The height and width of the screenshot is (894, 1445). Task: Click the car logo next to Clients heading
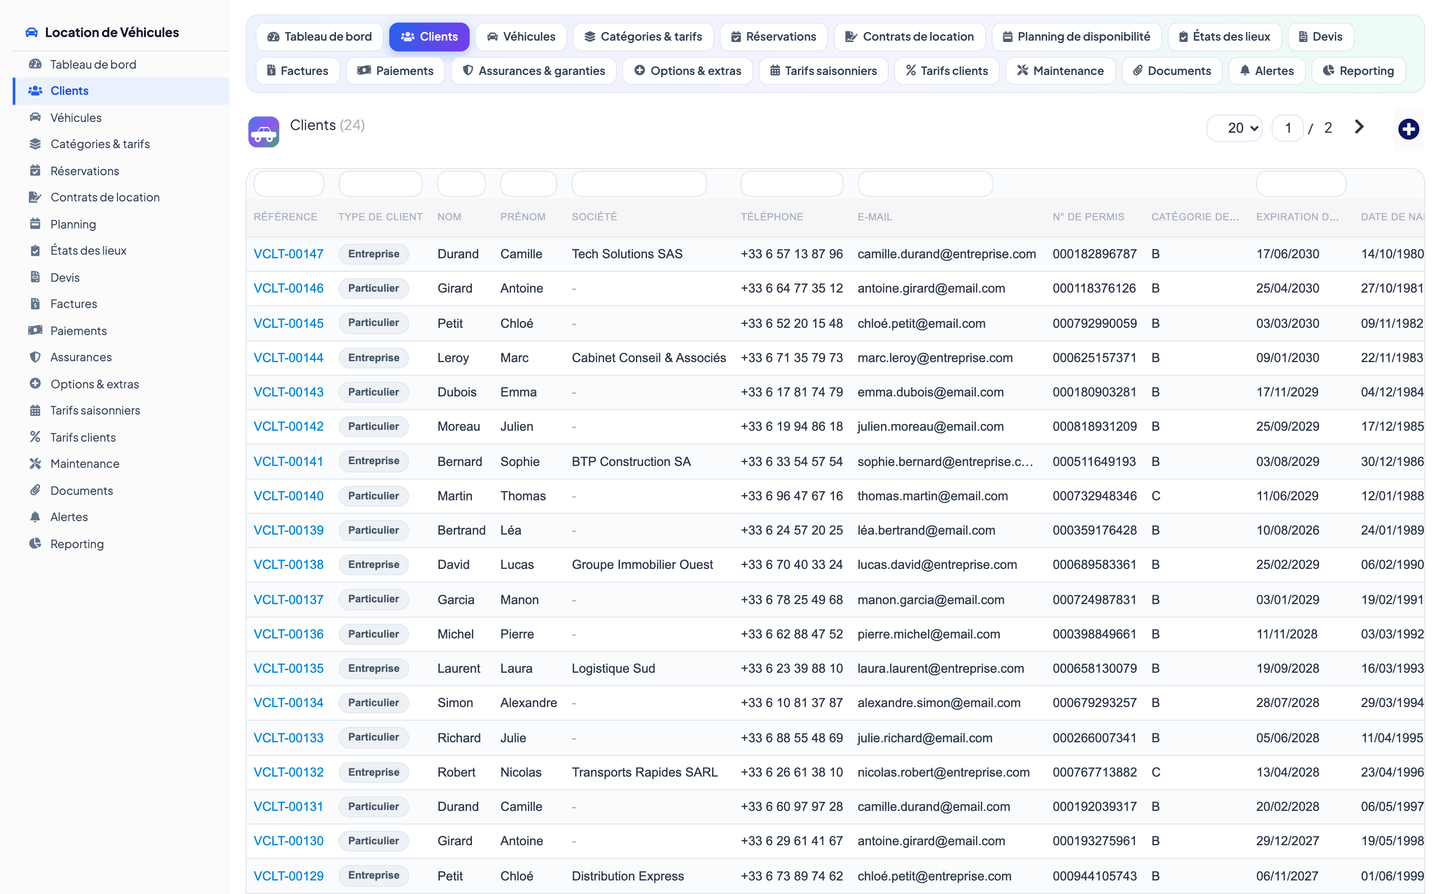(x=264, y=132)
